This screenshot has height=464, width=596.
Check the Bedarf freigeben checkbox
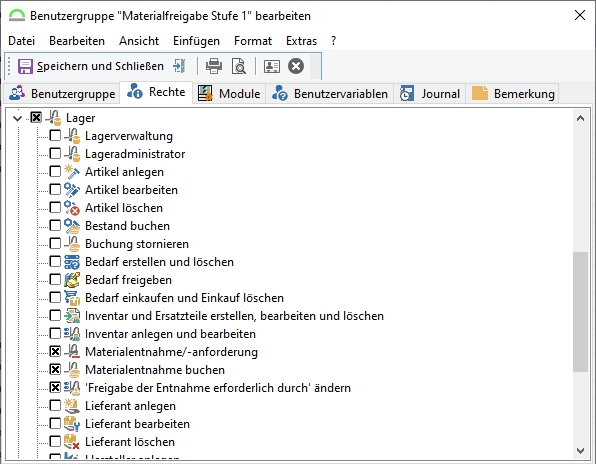55,279
